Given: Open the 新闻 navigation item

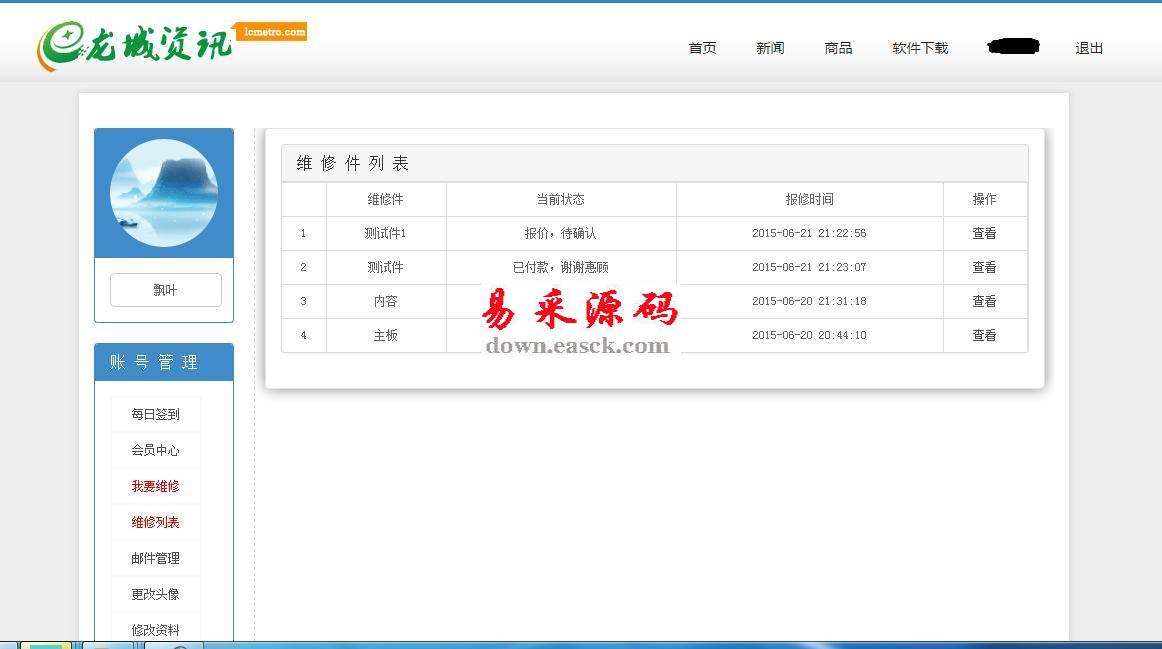Looking at the screenshot, I should pos(770,48).
